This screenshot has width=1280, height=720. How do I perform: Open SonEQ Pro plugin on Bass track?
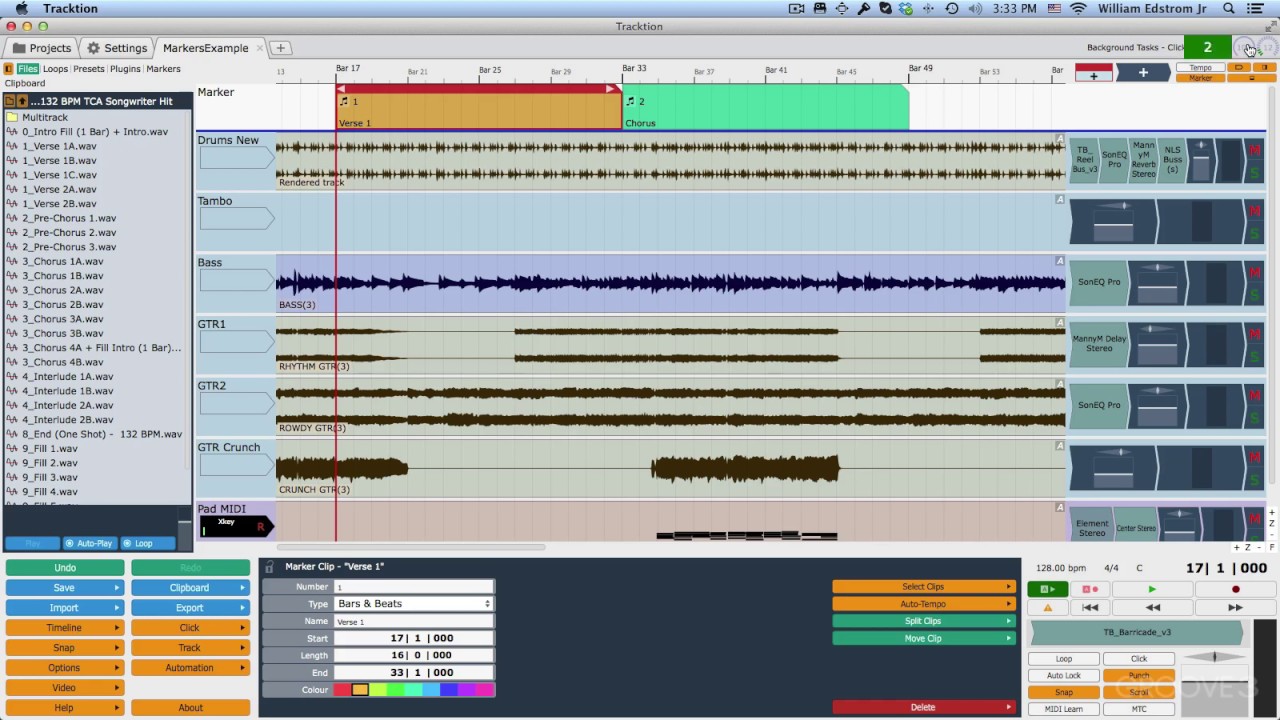[x=1099, y=282]
